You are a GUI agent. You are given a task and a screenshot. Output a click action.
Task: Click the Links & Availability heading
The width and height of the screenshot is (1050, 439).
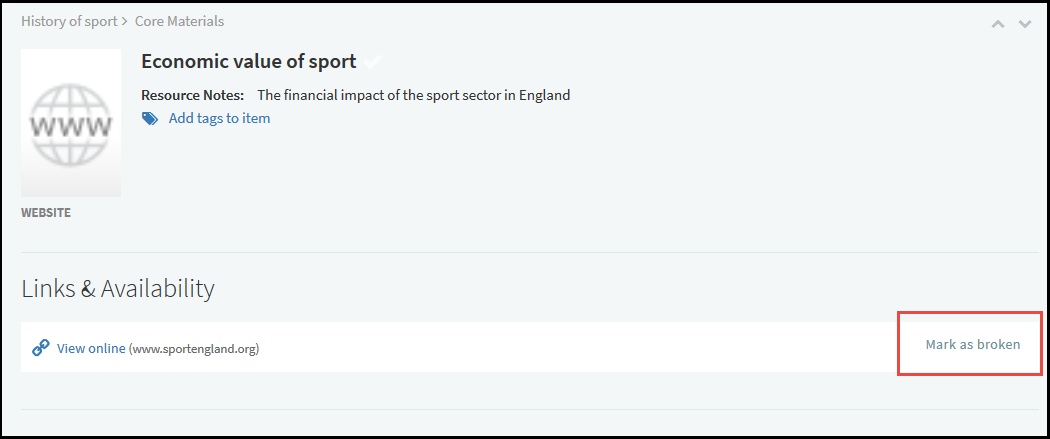point(118,289)
